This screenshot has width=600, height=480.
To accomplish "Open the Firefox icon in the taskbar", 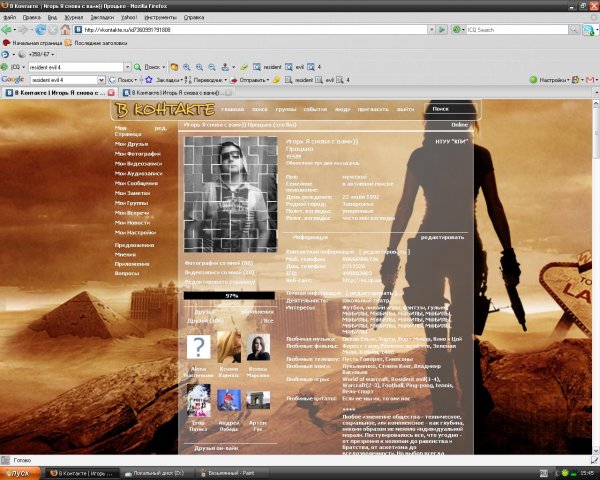I will tap(54, 473).
